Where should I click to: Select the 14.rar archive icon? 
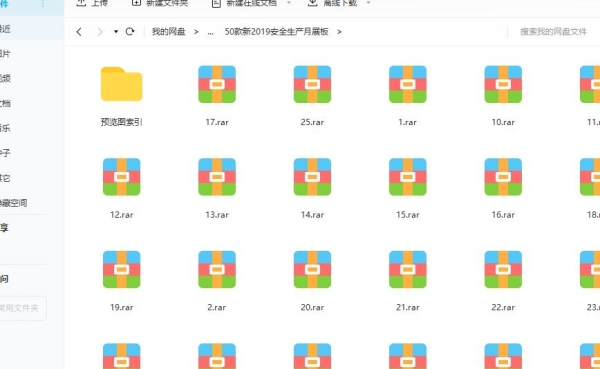[x=312, y=177]
